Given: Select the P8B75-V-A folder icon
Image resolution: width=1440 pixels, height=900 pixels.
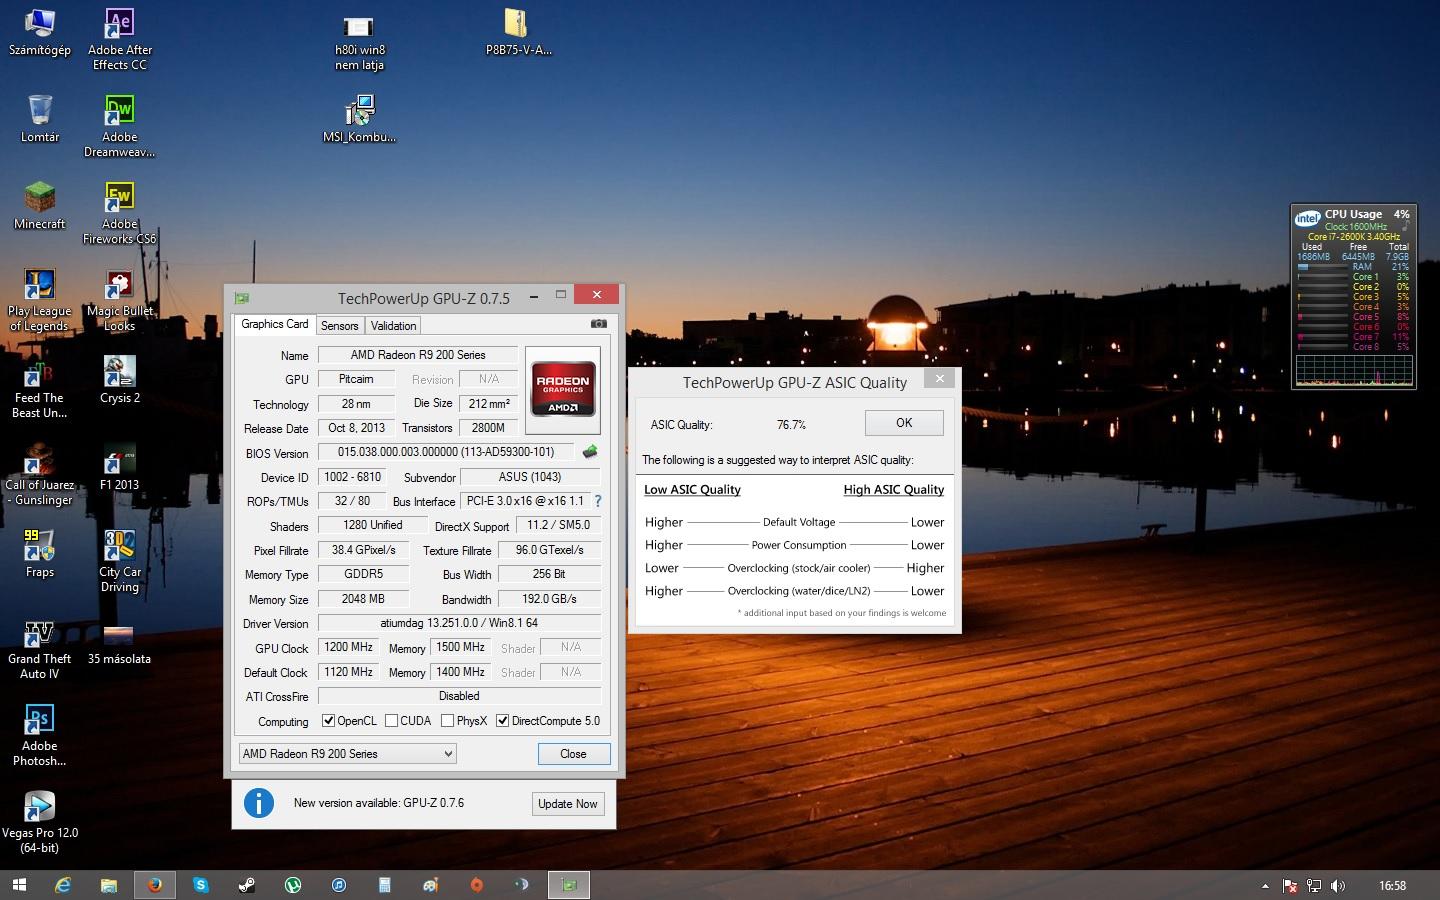Looking at the screenshot, I should coord(518,32).
